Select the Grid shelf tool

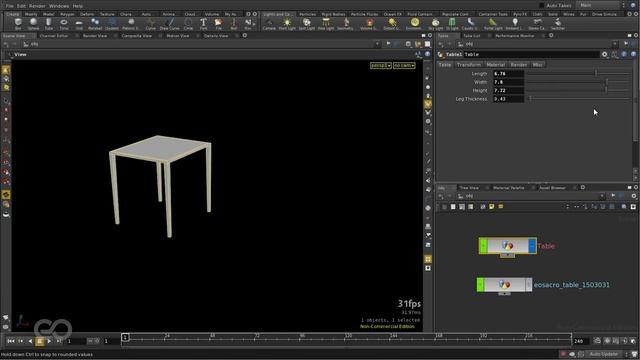click(79, 24)
